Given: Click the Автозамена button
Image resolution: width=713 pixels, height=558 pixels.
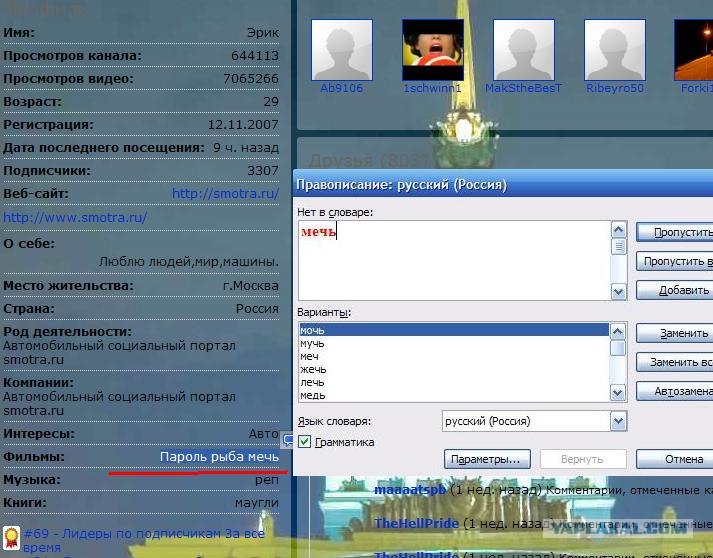Looking at the screenshot, I should [x=674, y=391].
